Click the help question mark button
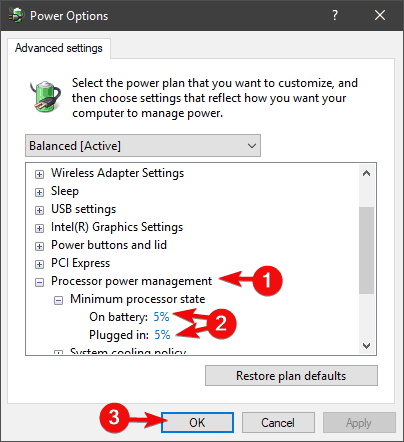This screenshot has height=442, width=404. click(x=335, y=15)
